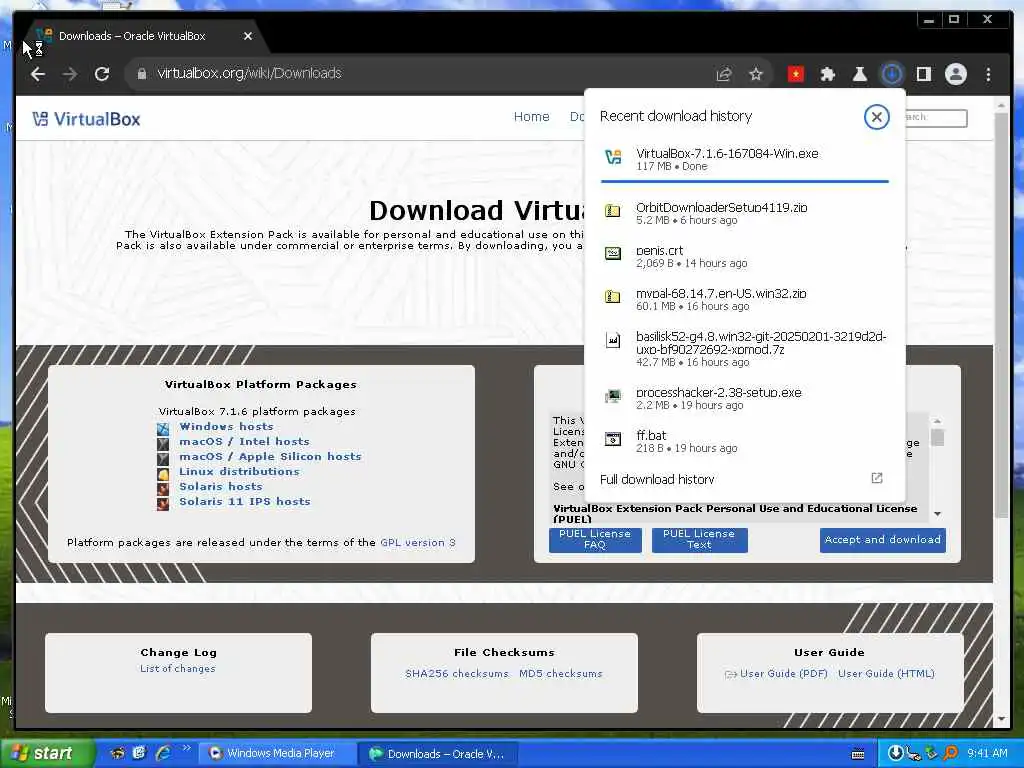Click the Chrome Labs flask icon
Viewport: 1024px width, 768px height.
(x=859, y=74)
